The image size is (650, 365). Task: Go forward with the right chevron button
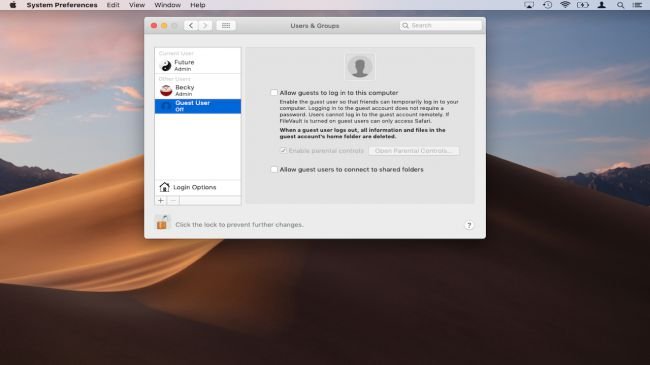click(205, 25)
